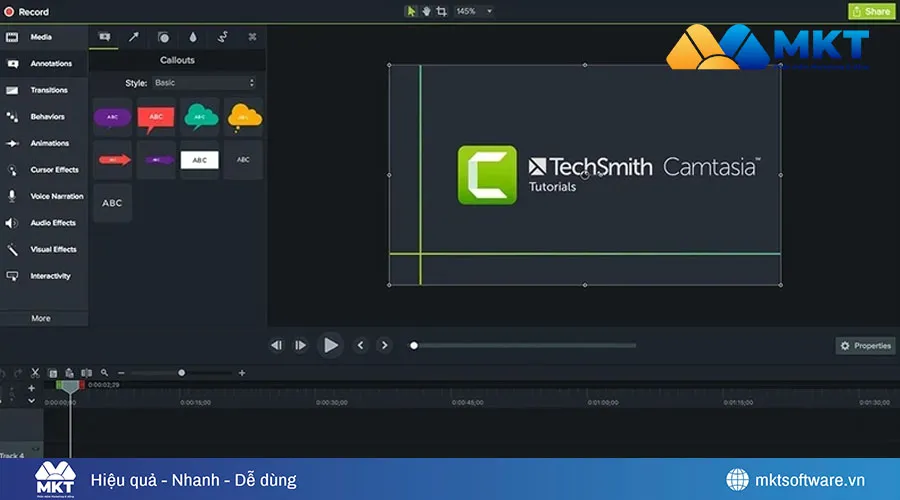Click the Redo arrow on timeline toolbar

[18, 373]
